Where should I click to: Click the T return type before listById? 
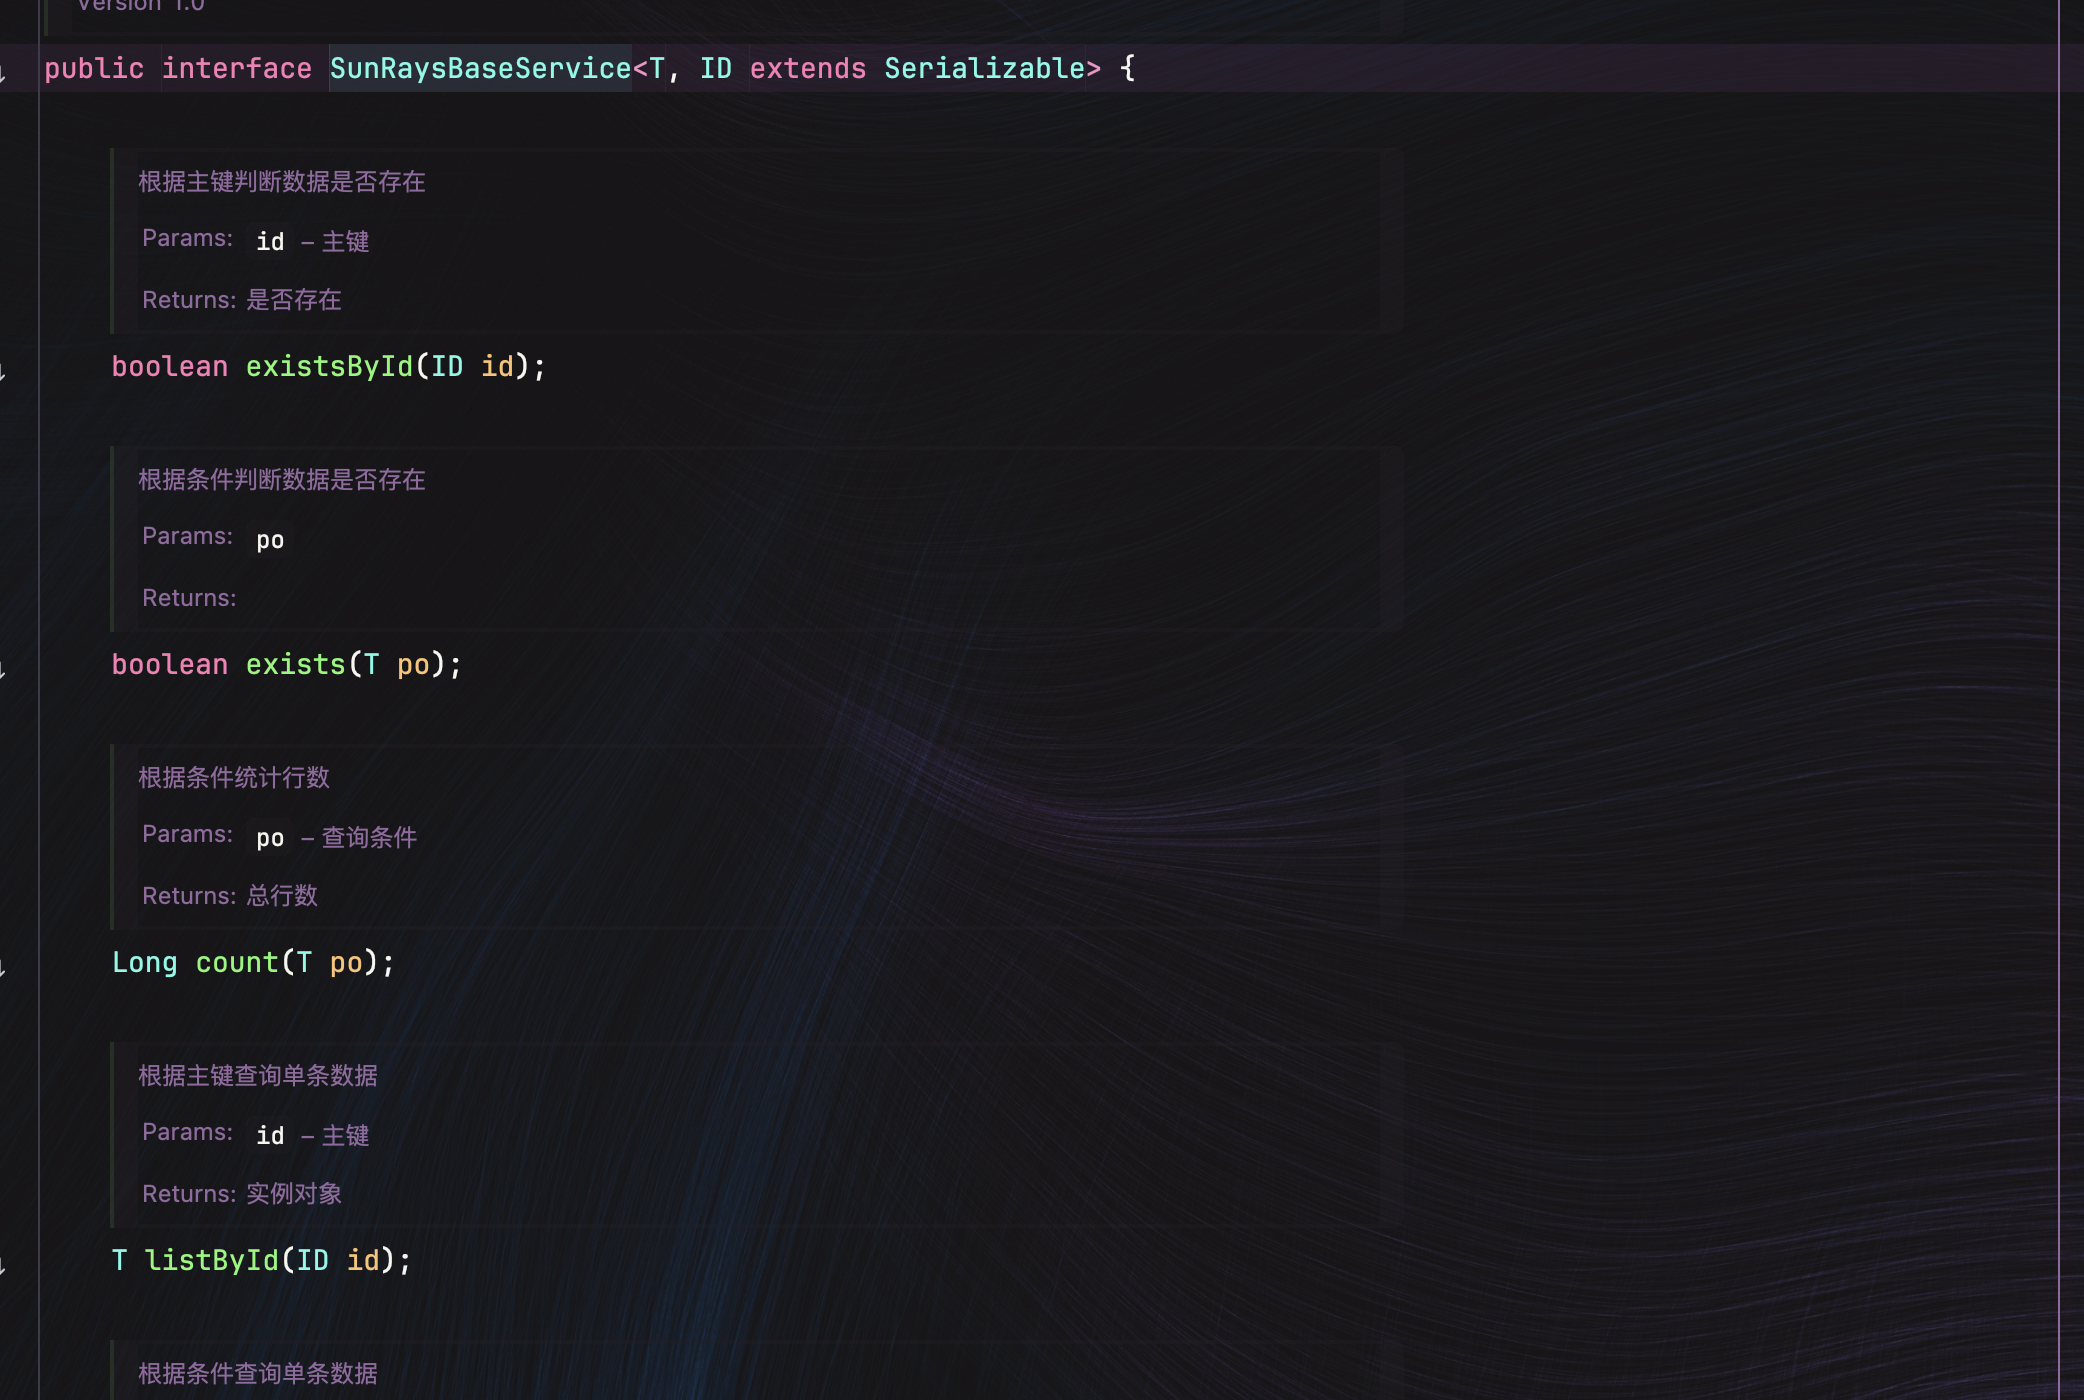[119, 1261]
